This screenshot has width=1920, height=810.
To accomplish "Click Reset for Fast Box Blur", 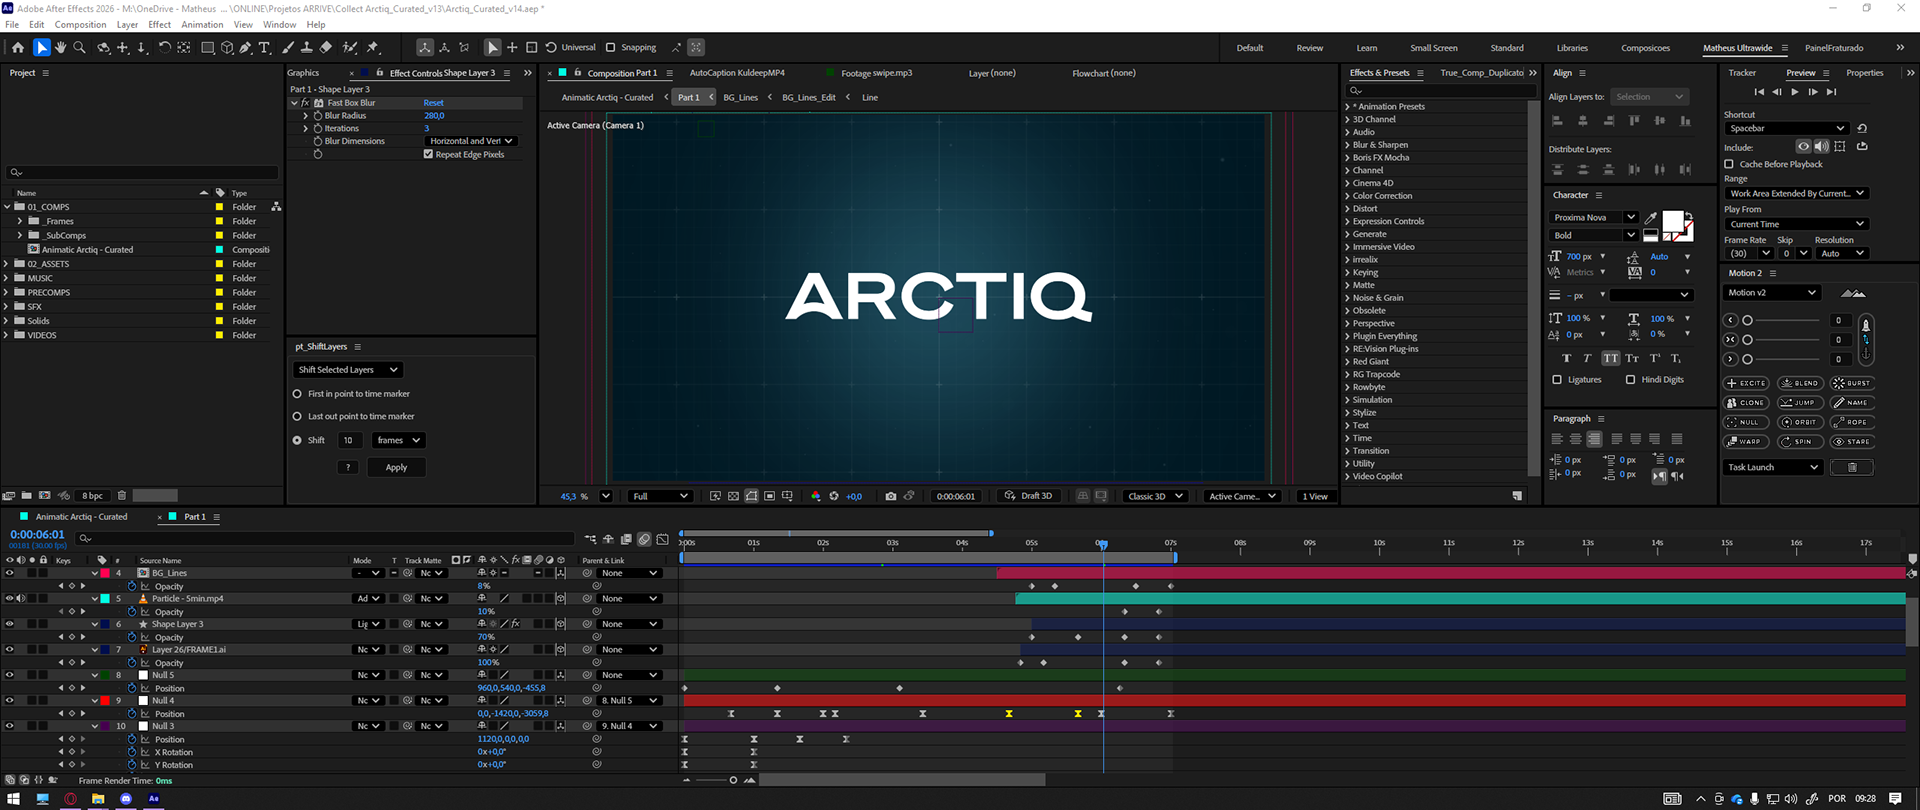I will [x=433, y=103].
